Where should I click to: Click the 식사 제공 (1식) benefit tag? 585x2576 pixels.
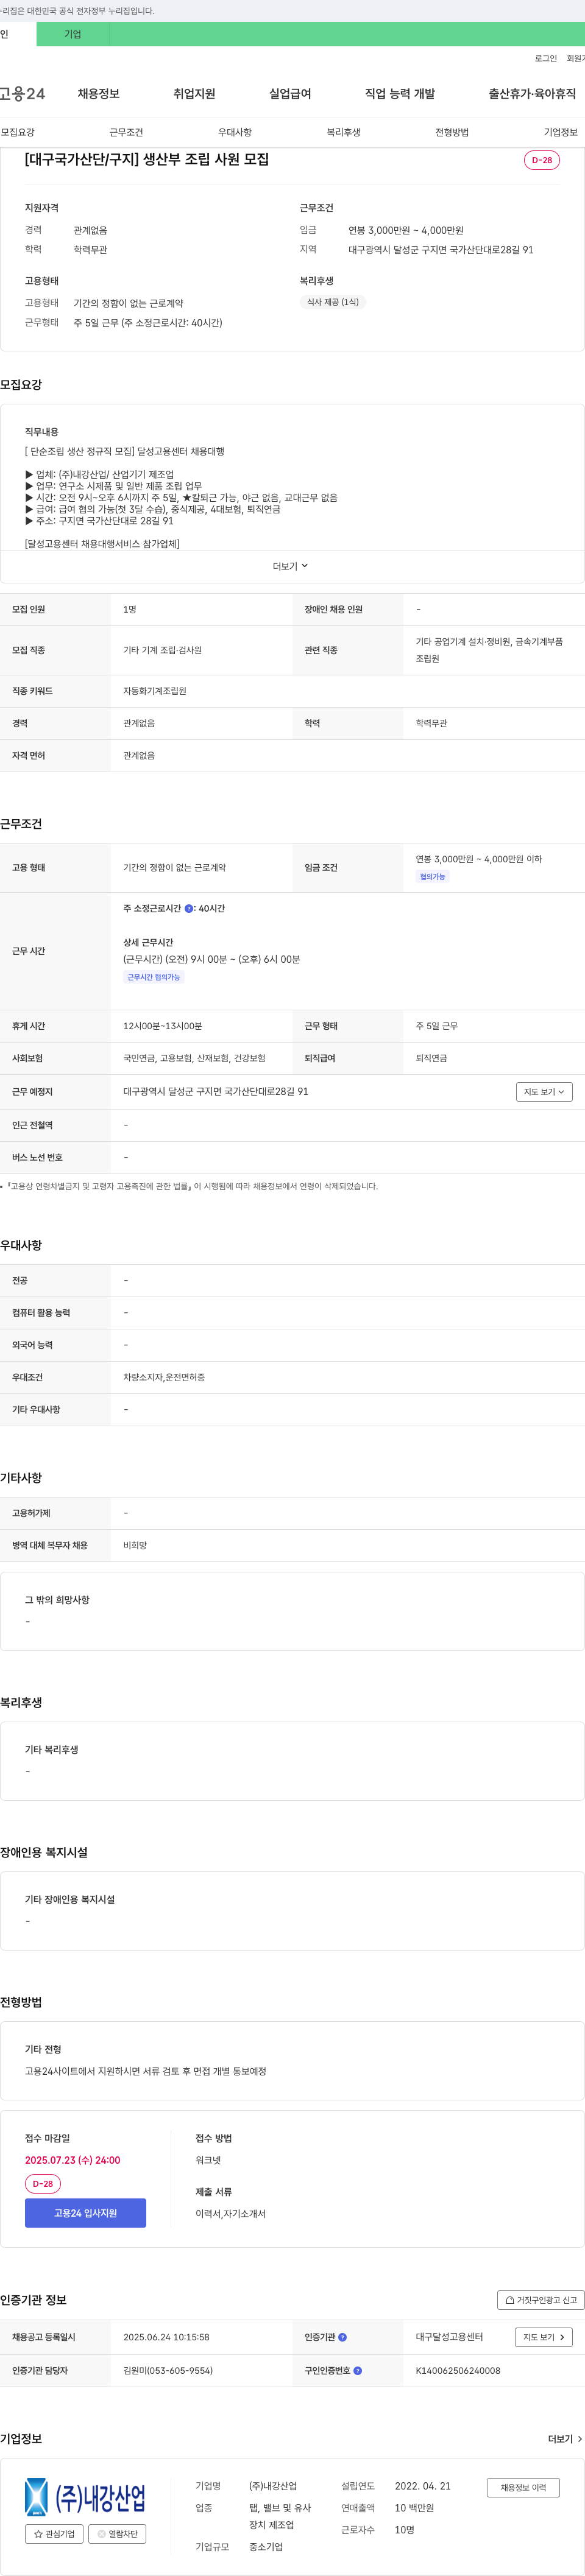point(333,302)
